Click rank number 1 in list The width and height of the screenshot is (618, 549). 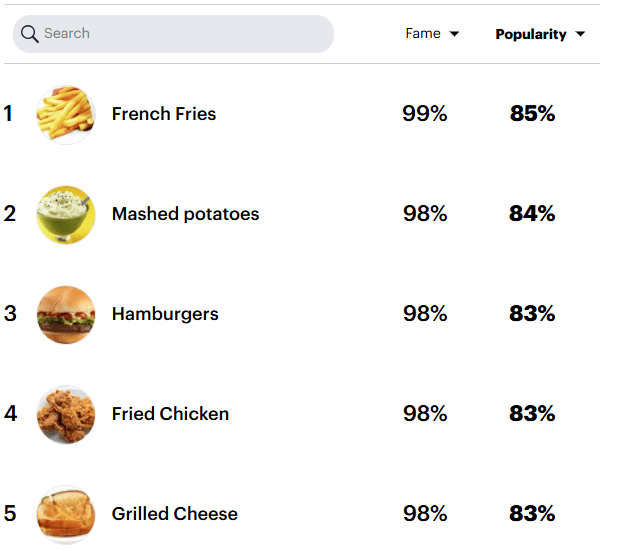8,114
